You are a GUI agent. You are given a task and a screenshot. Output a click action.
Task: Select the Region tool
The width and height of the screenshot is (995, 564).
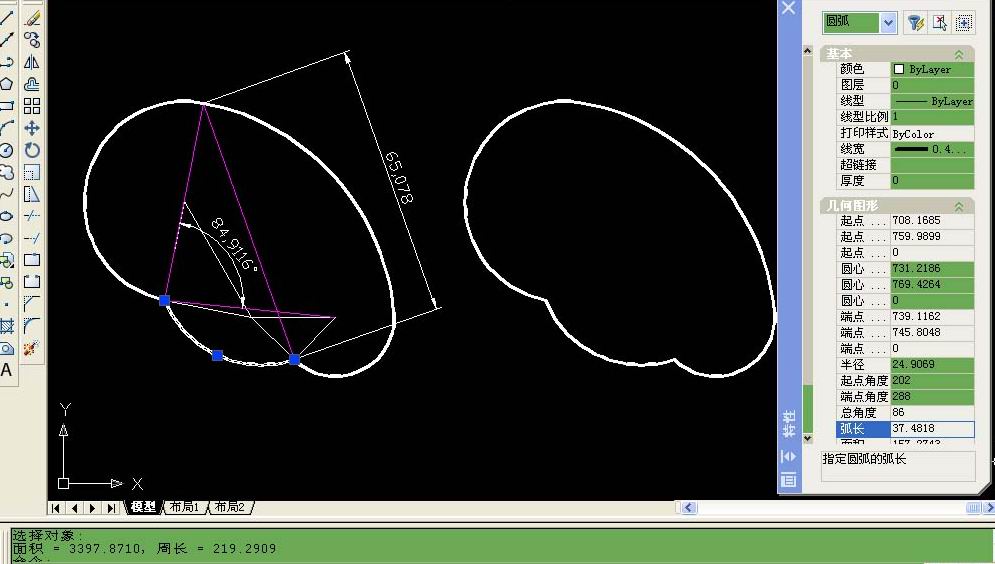6,348
